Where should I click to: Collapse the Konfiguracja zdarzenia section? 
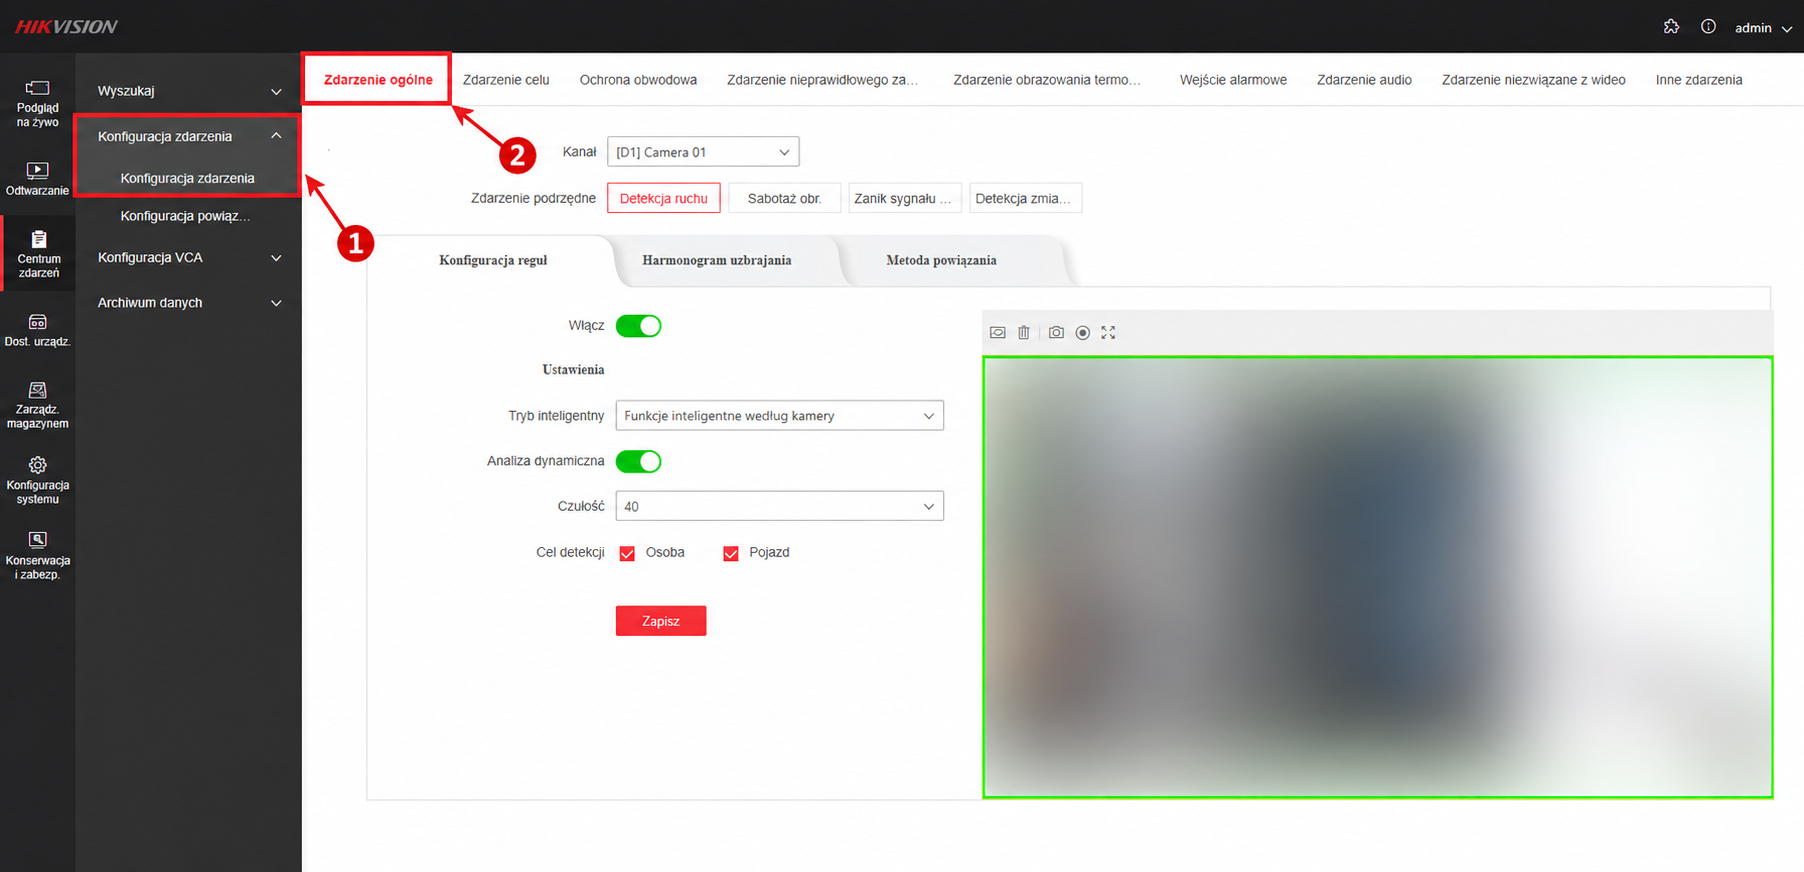[188, 136]
